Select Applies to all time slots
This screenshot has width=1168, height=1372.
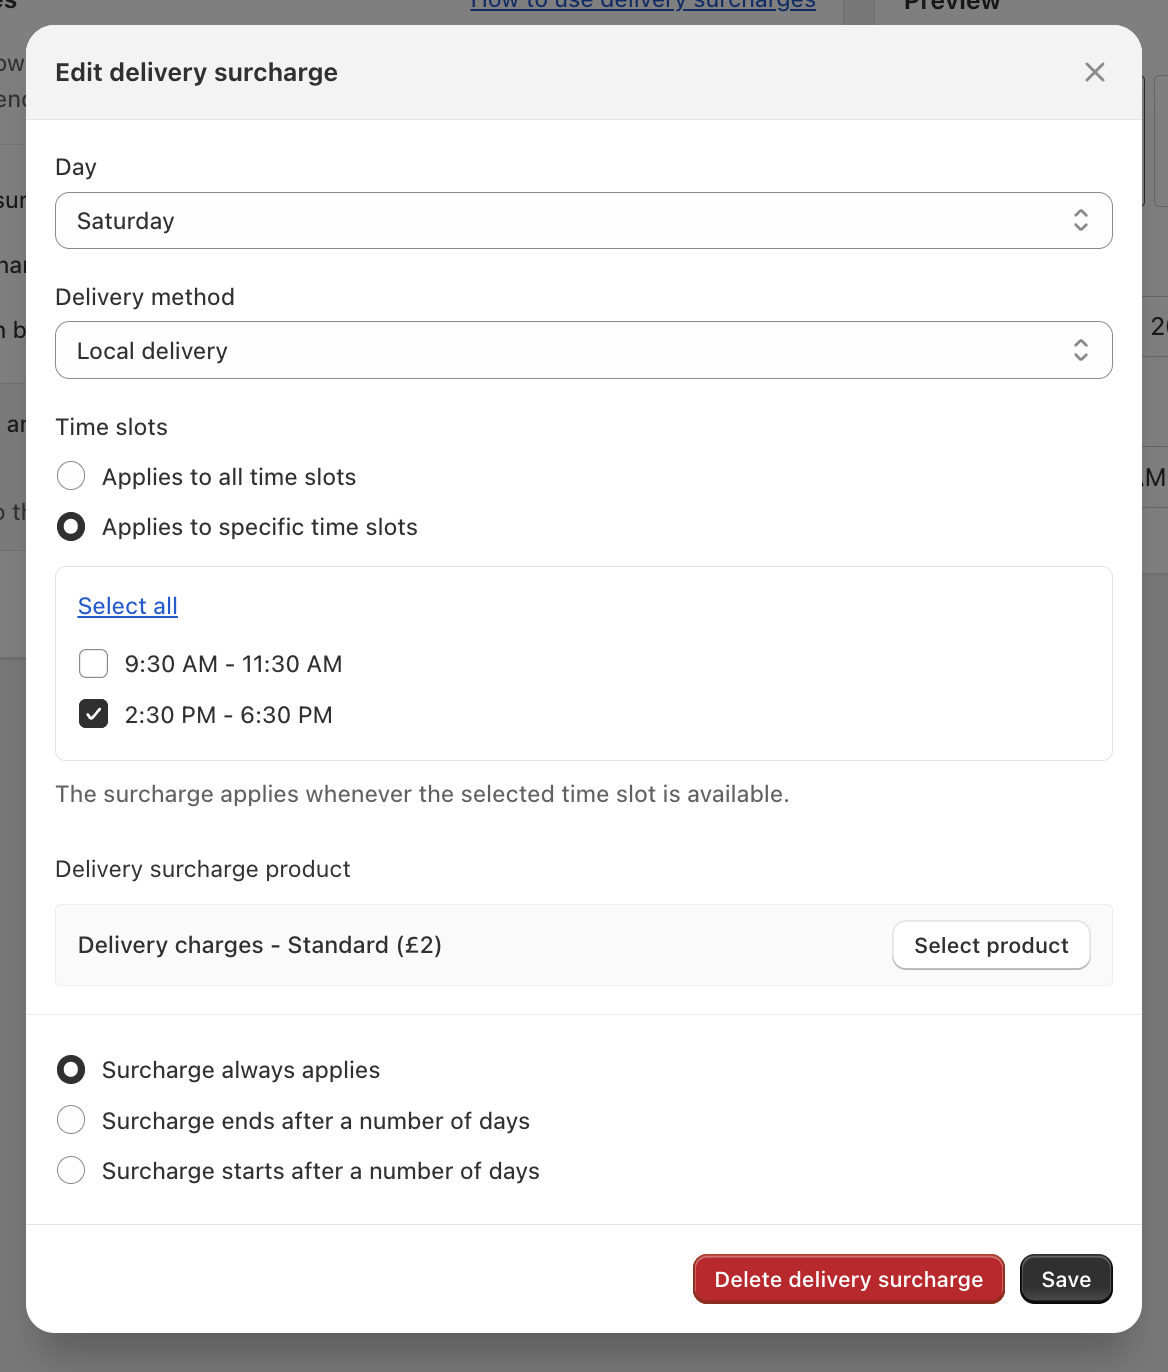coord(71,476)
